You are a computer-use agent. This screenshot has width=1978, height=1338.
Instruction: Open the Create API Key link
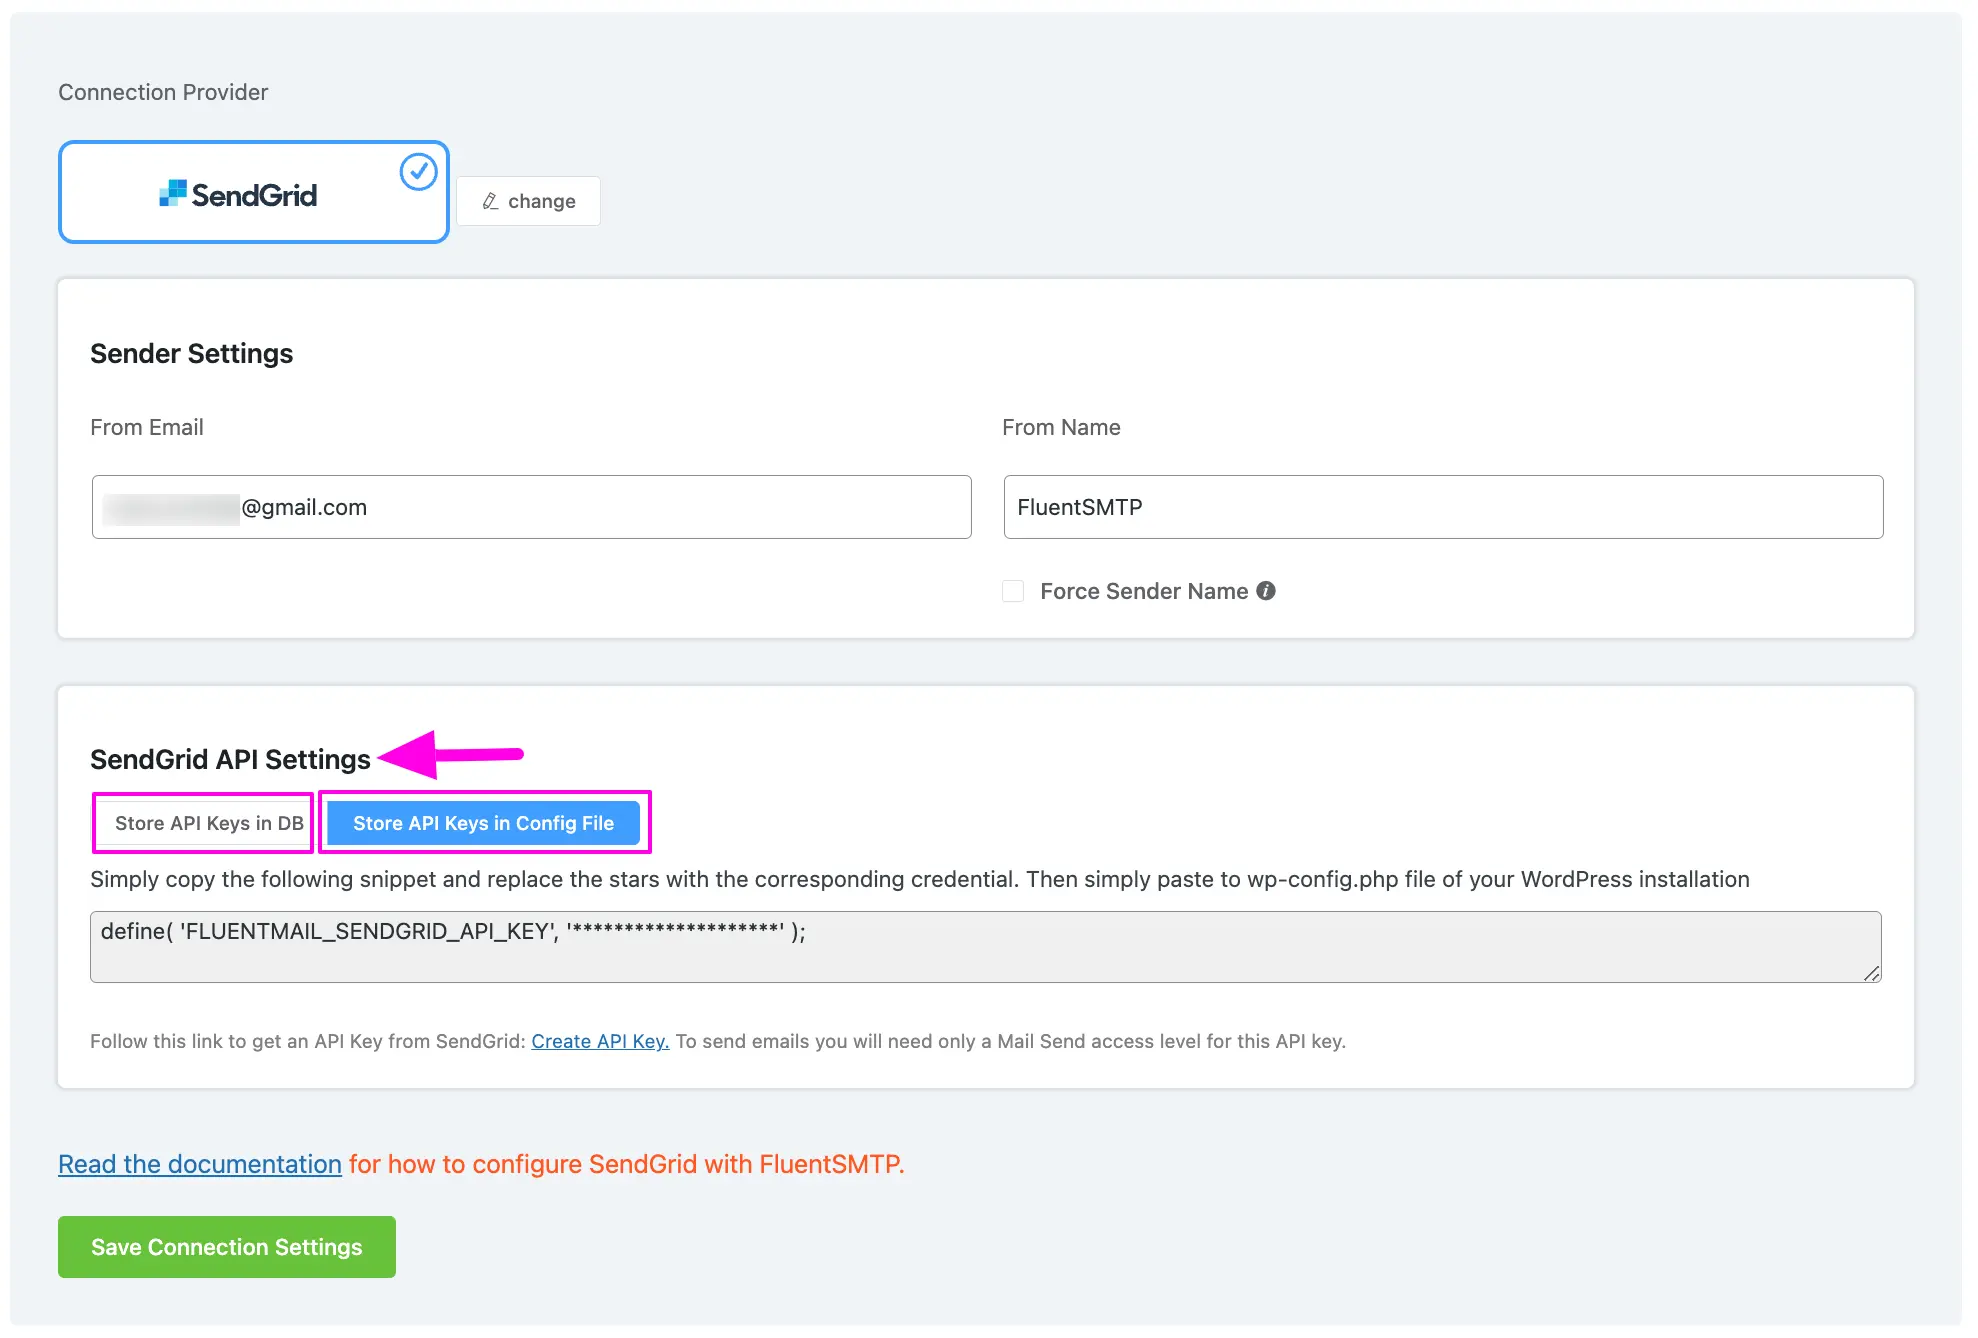pos(600,1041)
